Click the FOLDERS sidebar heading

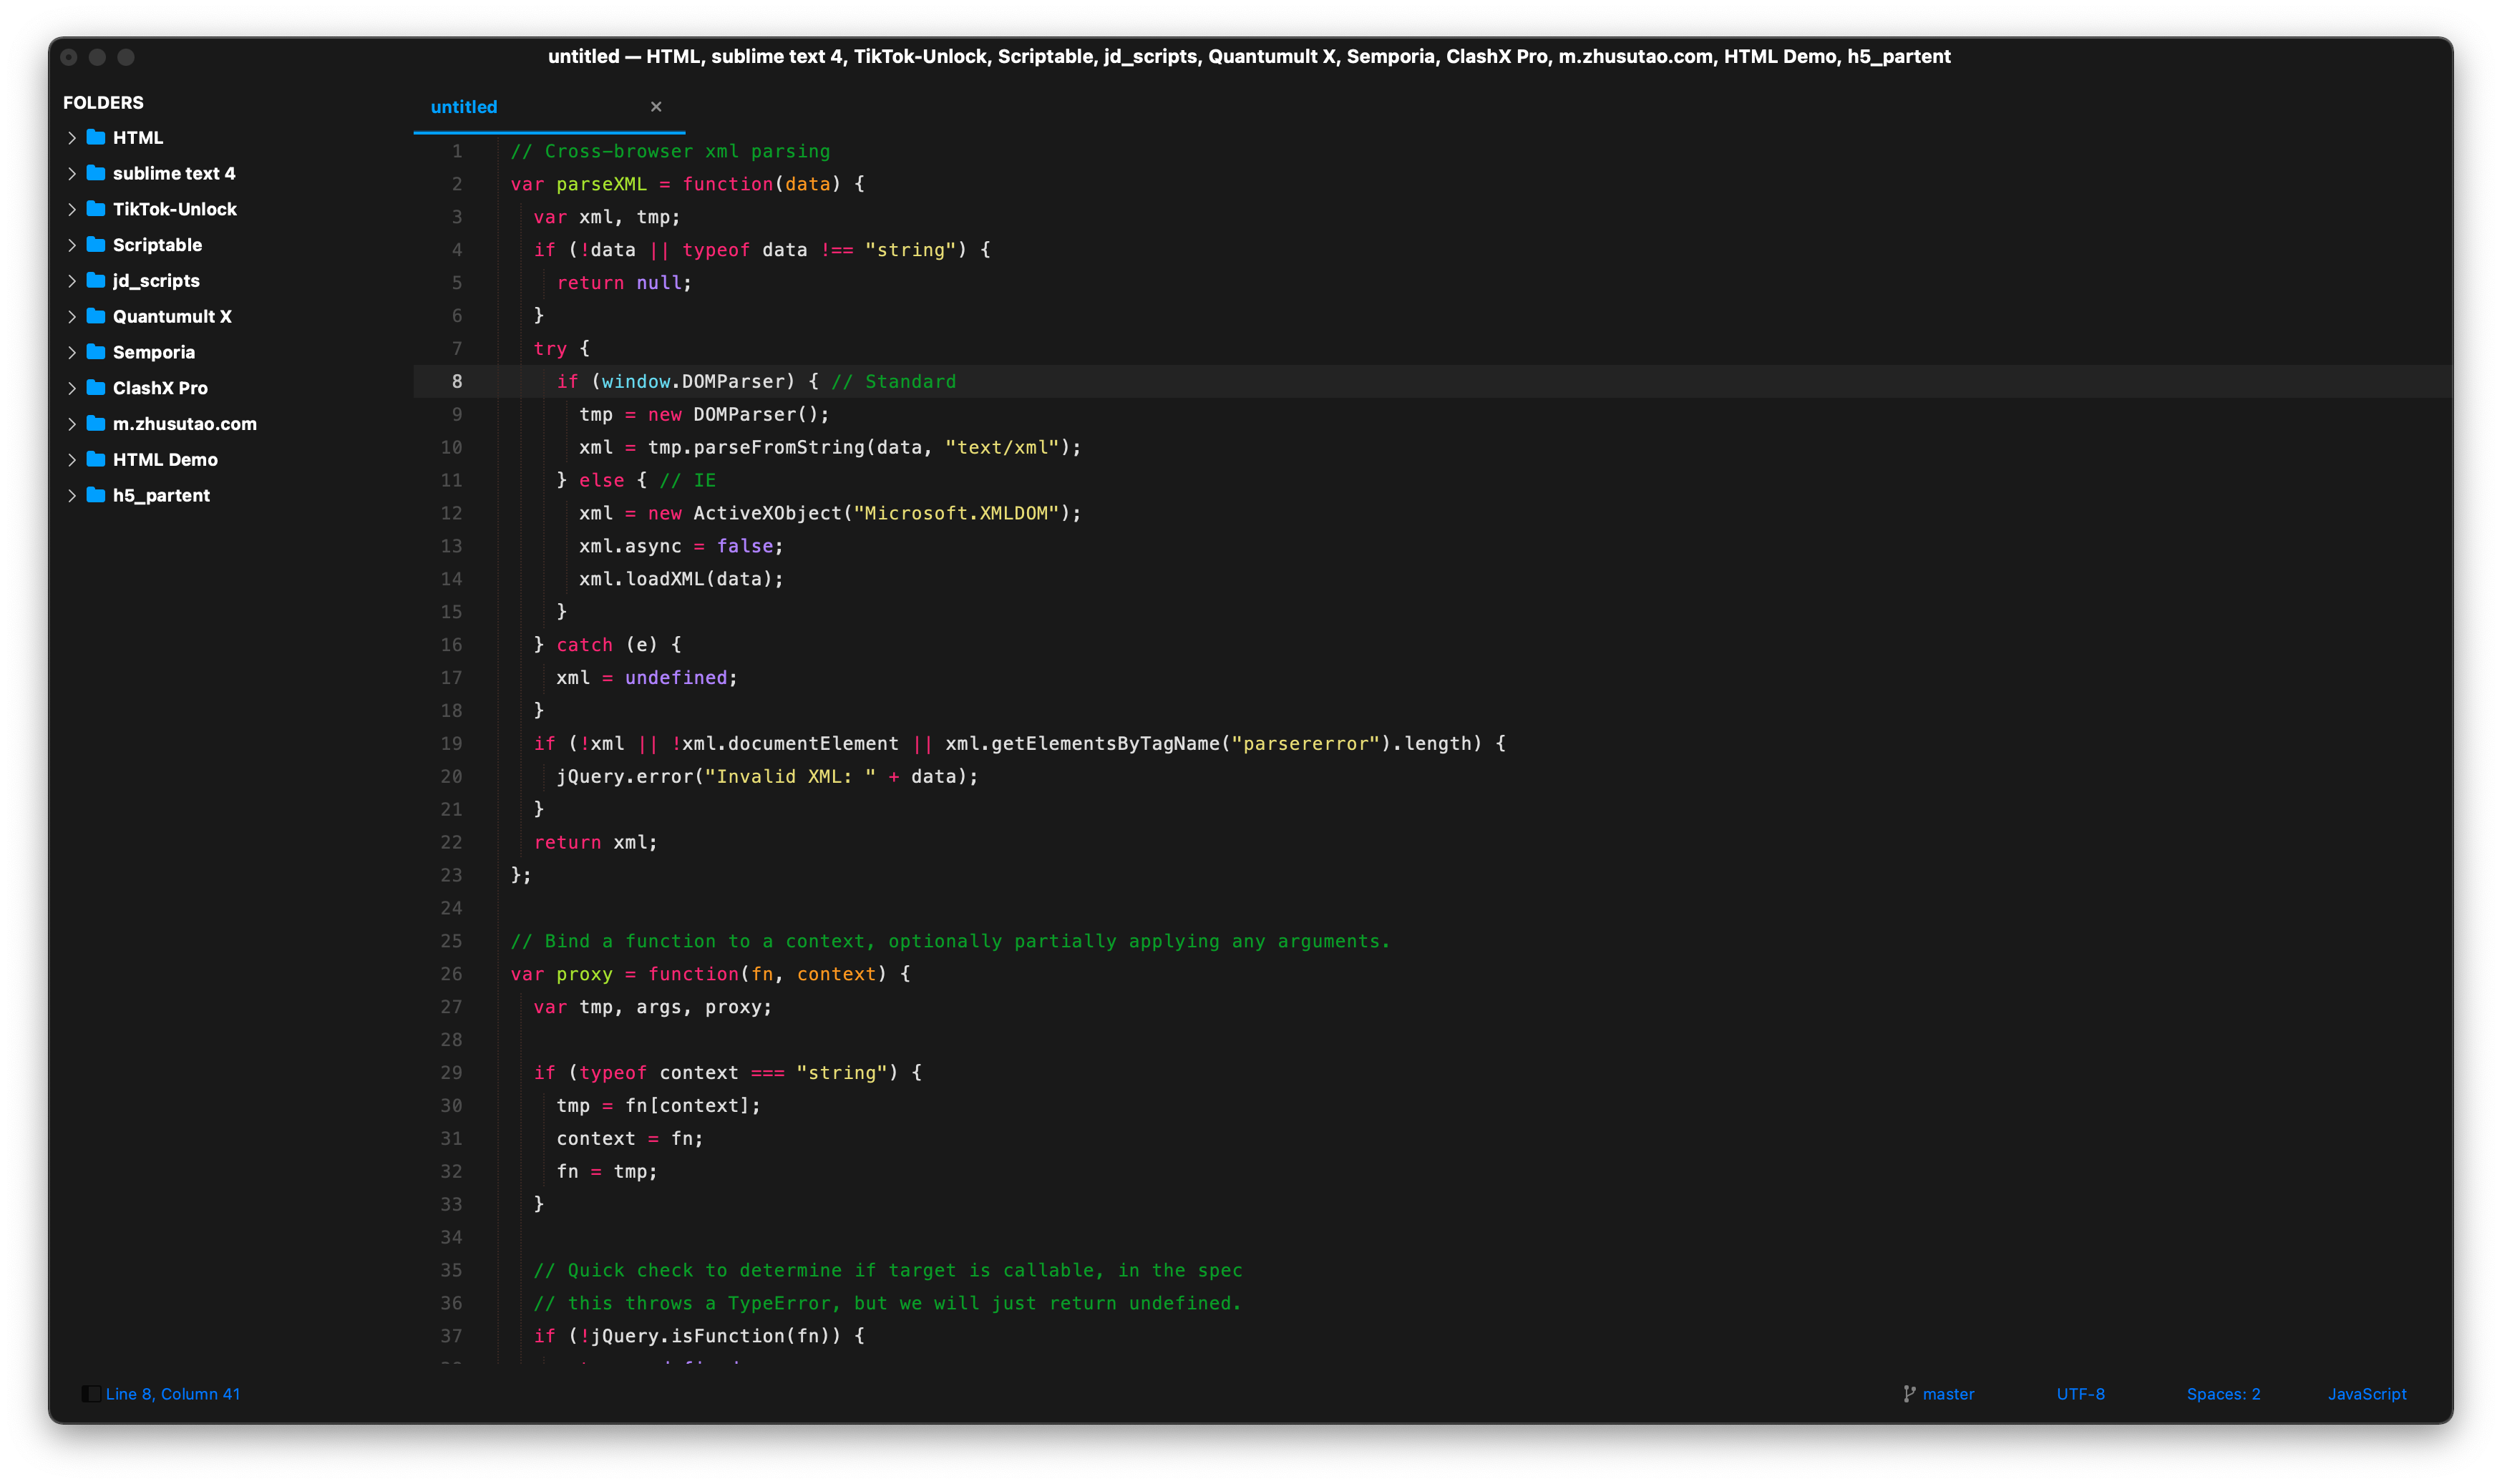(103, 103)
